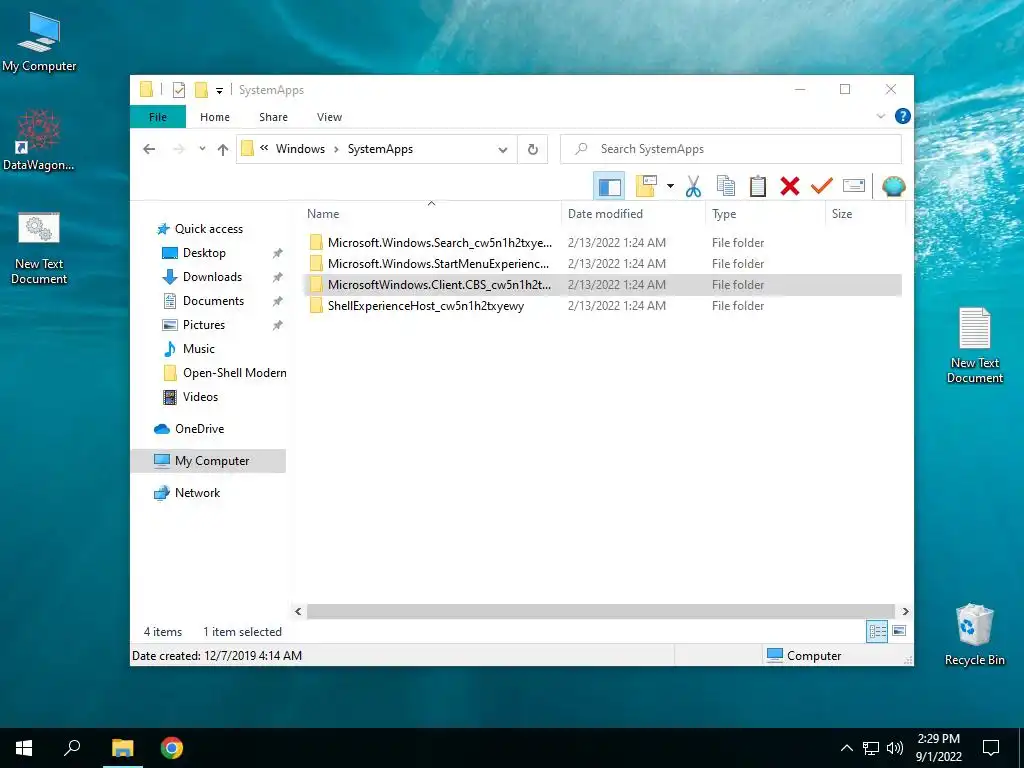Open the Customize Quick Access Toolbar dropdown
This screenshot has width=1024, height=768.
coord(219,91)
